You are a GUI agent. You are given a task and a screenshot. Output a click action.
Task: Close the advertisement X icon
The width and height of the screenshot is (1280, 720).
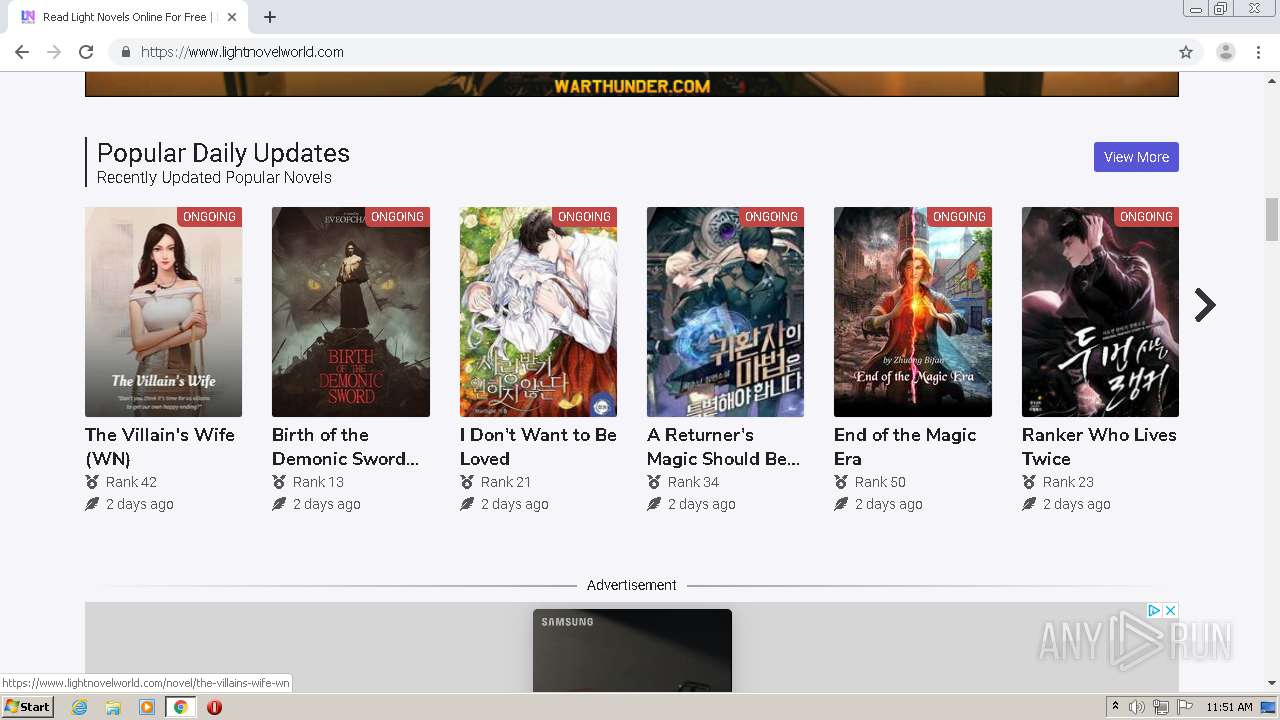coord(1170,610)
